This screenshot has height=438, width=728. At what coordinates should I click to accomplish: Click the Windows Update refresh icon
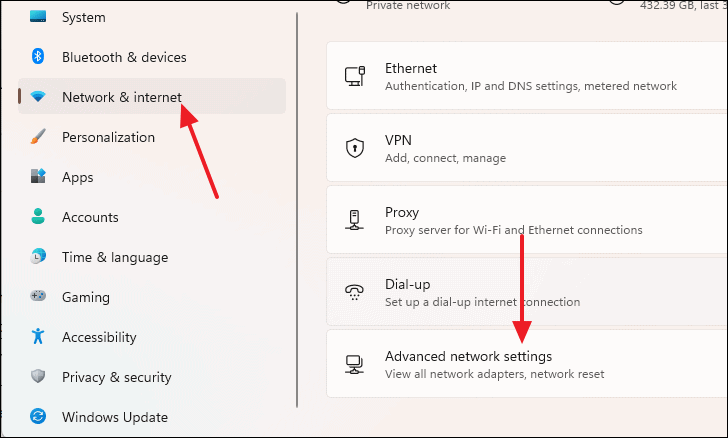coord(38,416)
